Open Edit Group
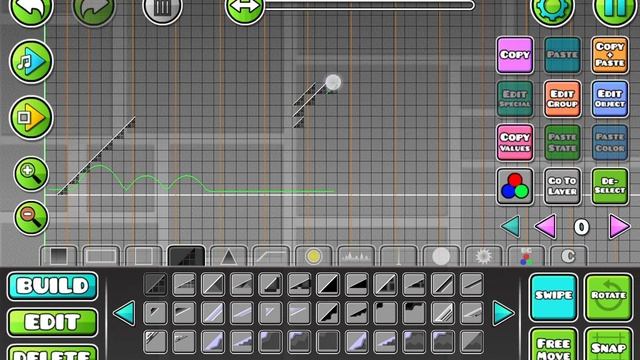 (562, 98)
